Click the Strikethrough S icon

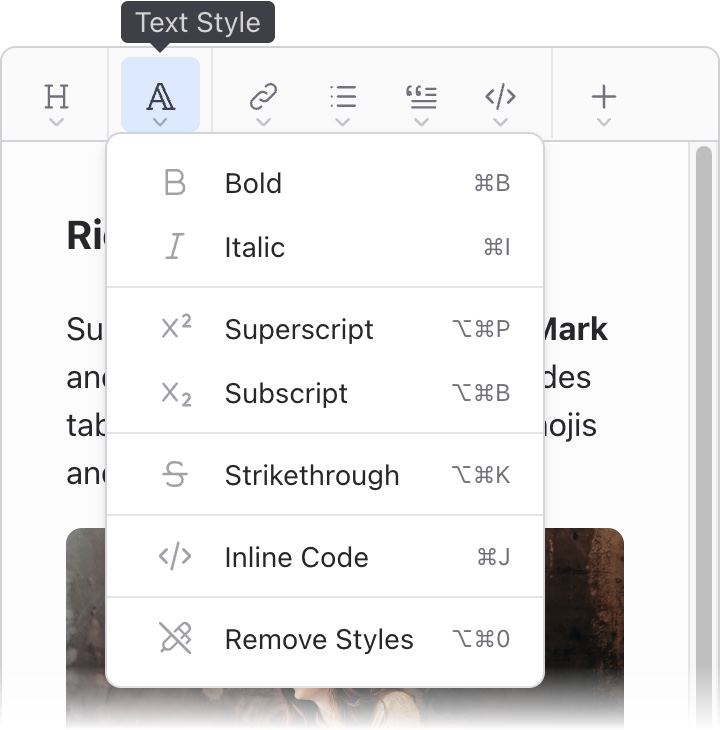click(175, 474)
